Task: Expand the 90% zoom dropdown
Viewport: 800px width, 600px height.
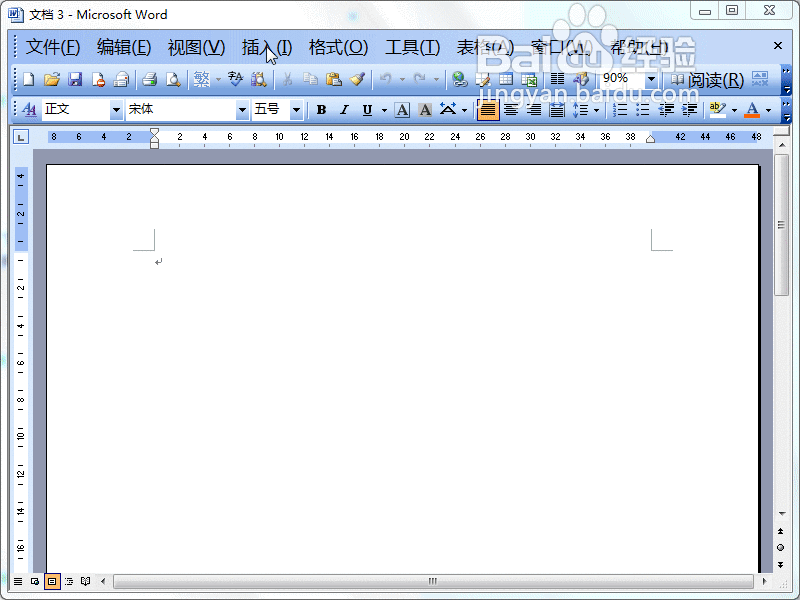Action: tap(651, 80)
